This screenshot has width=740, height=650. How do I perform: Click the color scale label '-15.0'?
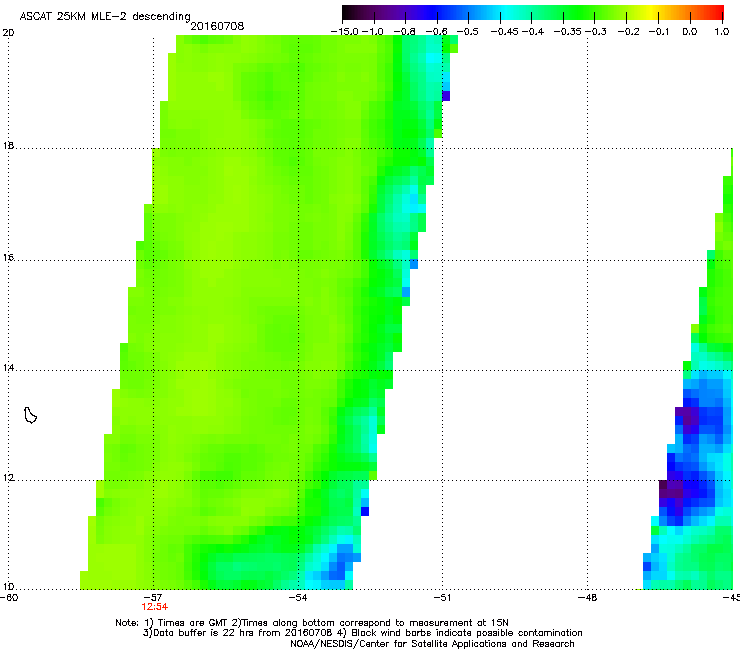click(345, 32)
